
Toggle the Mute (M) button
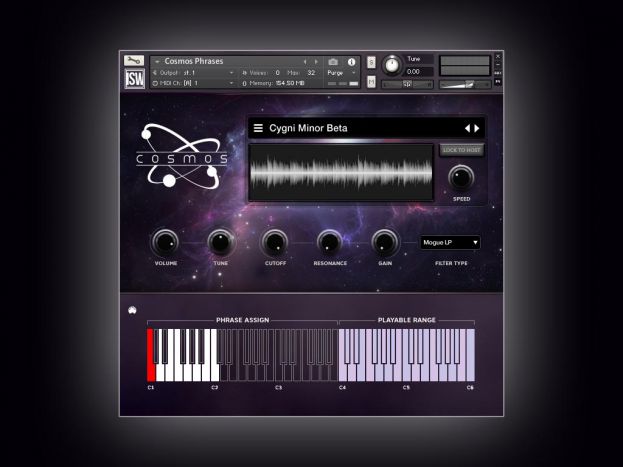point(371,81)
